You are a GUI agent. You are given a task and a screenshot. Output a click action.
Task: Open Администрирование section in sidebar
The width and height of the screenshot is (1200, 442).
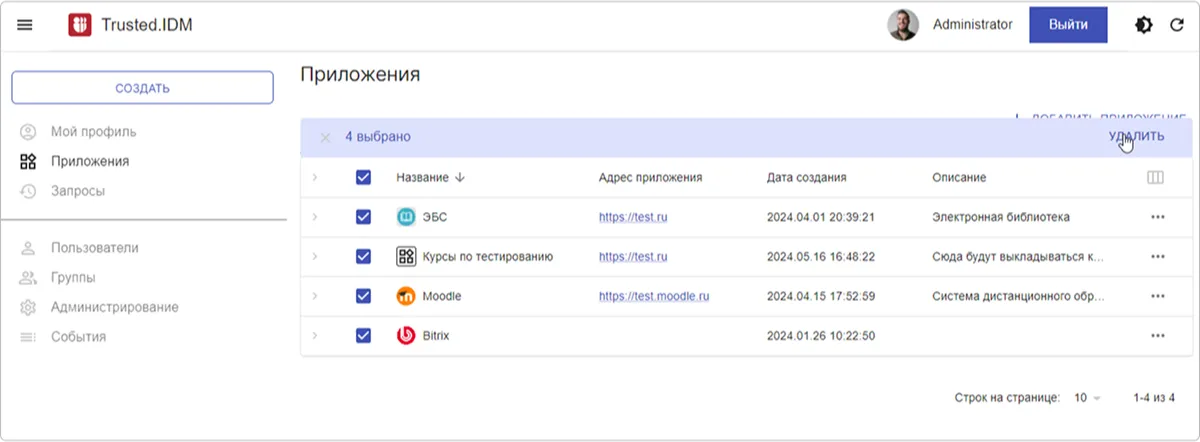[x=114, y=307]
